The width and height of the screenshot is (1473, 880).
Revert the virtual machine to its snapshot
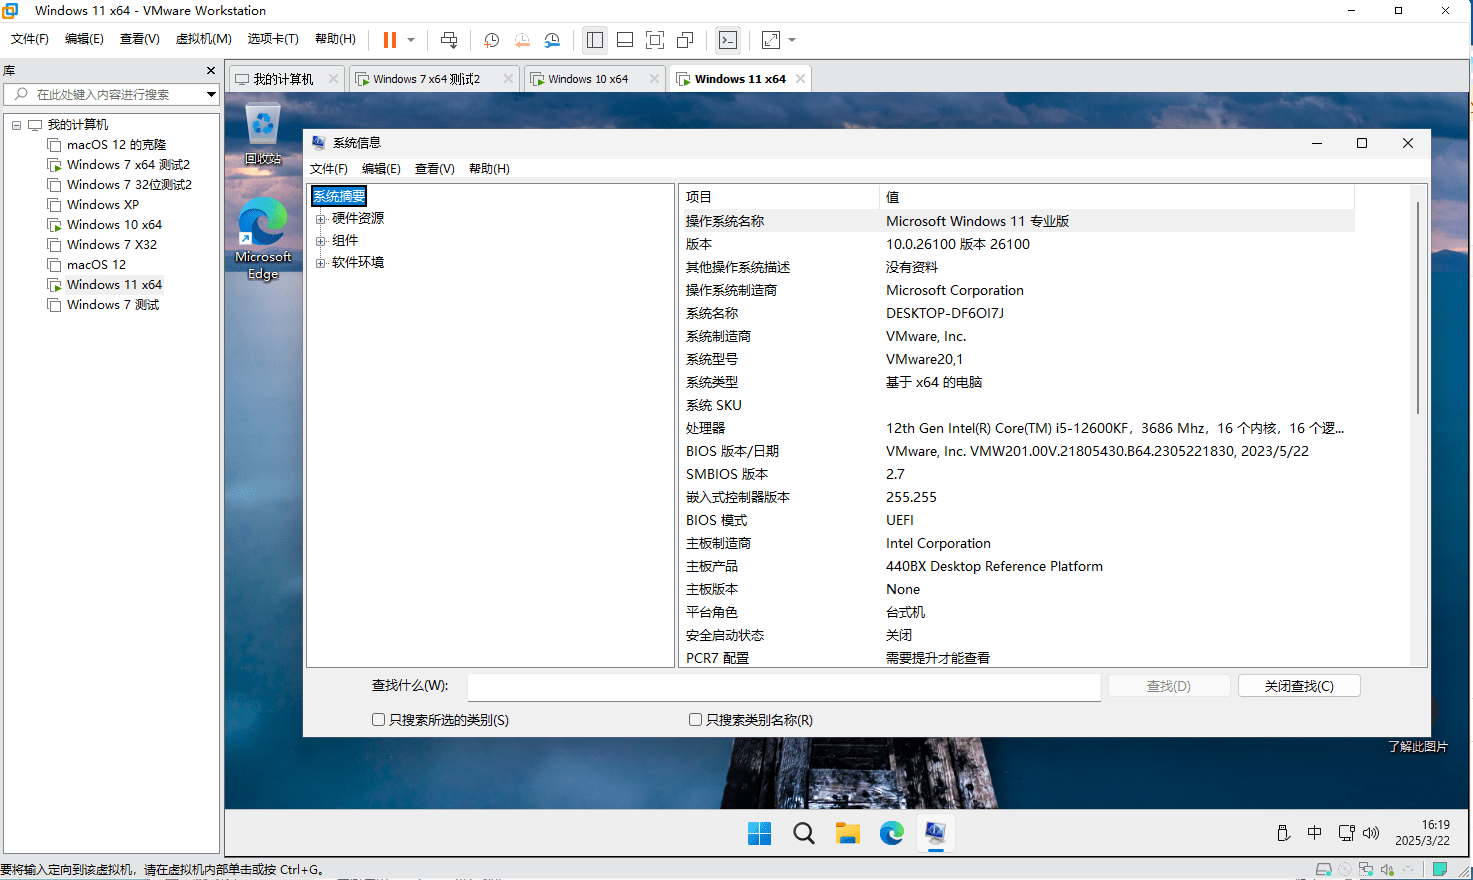pos(522,40)
